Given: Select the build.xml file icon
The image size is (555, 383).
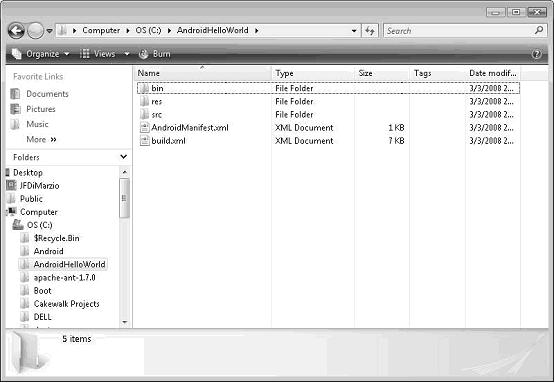Looking at the screenshot, I should tap(144, 141).
